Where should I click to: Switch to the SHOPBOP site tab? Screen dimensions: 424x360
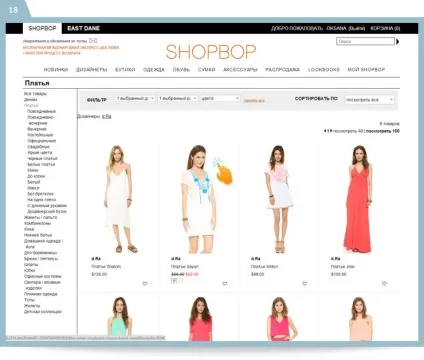[x=42, y=28]
